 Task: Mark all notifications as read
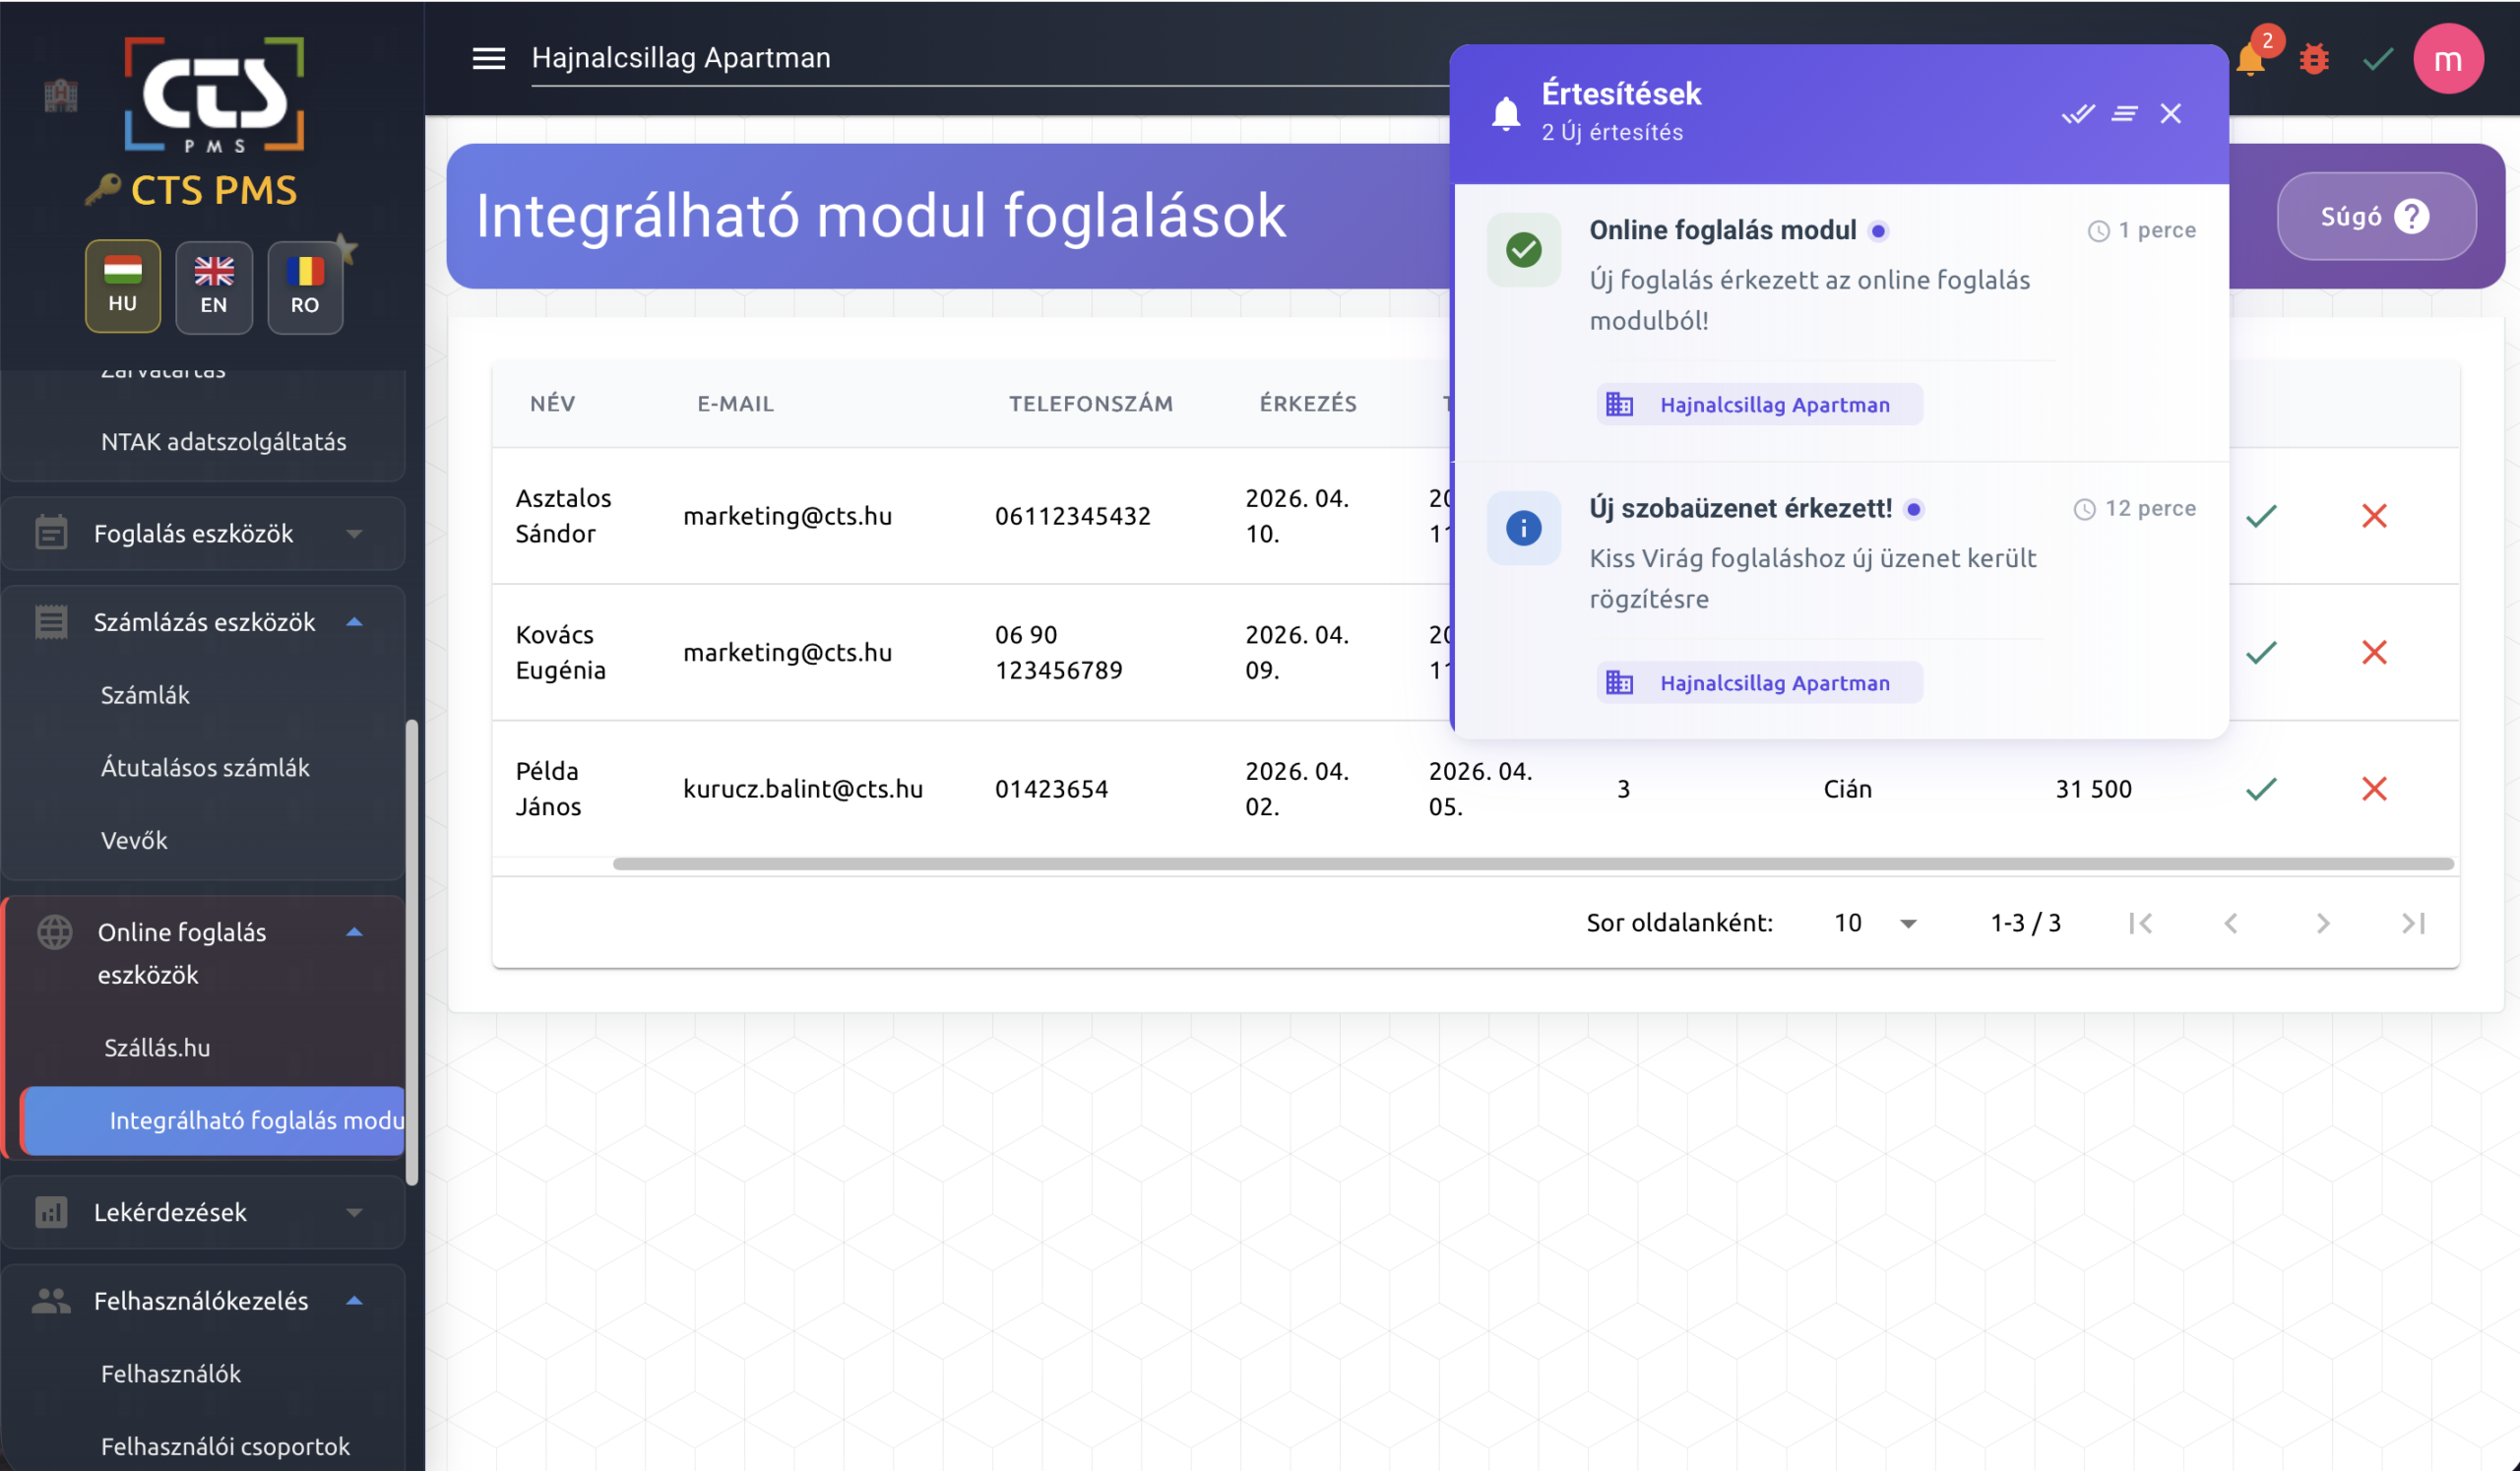click(x=2077, y=114)
